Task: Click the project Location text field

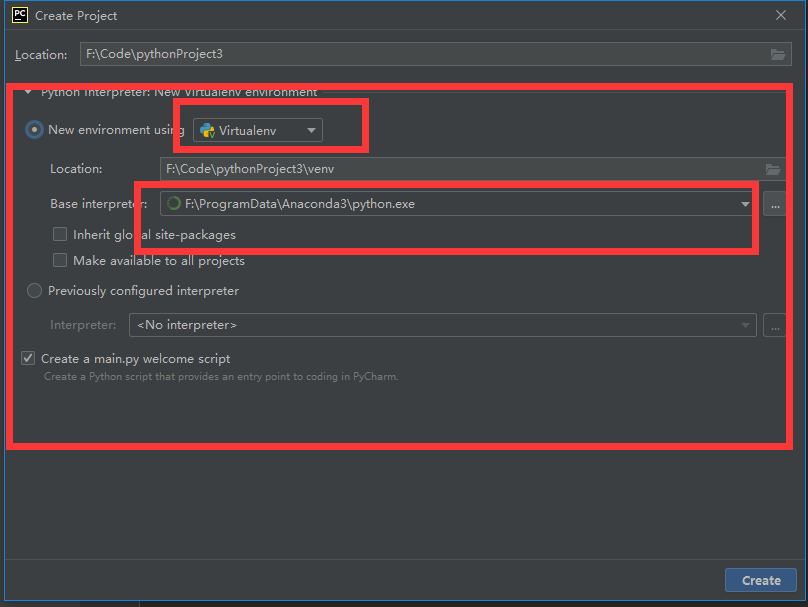Action: pyautogui.click(x=435, y=54)
